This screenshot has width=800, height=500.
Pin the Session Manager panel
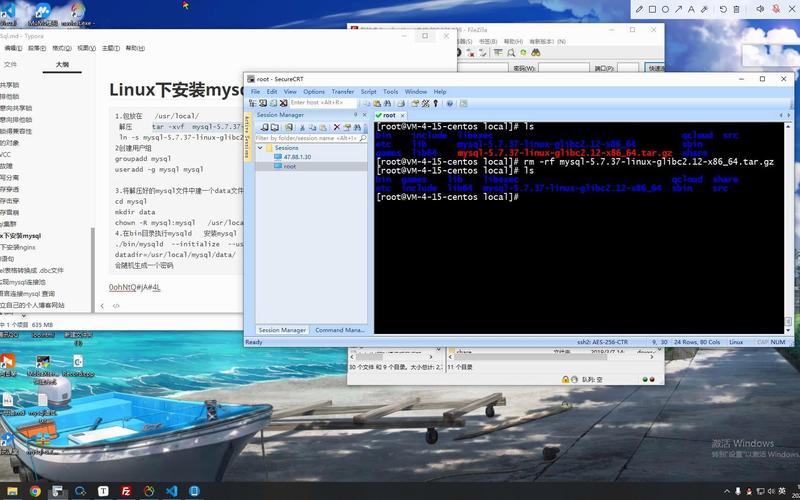click(x=356, y=115)
